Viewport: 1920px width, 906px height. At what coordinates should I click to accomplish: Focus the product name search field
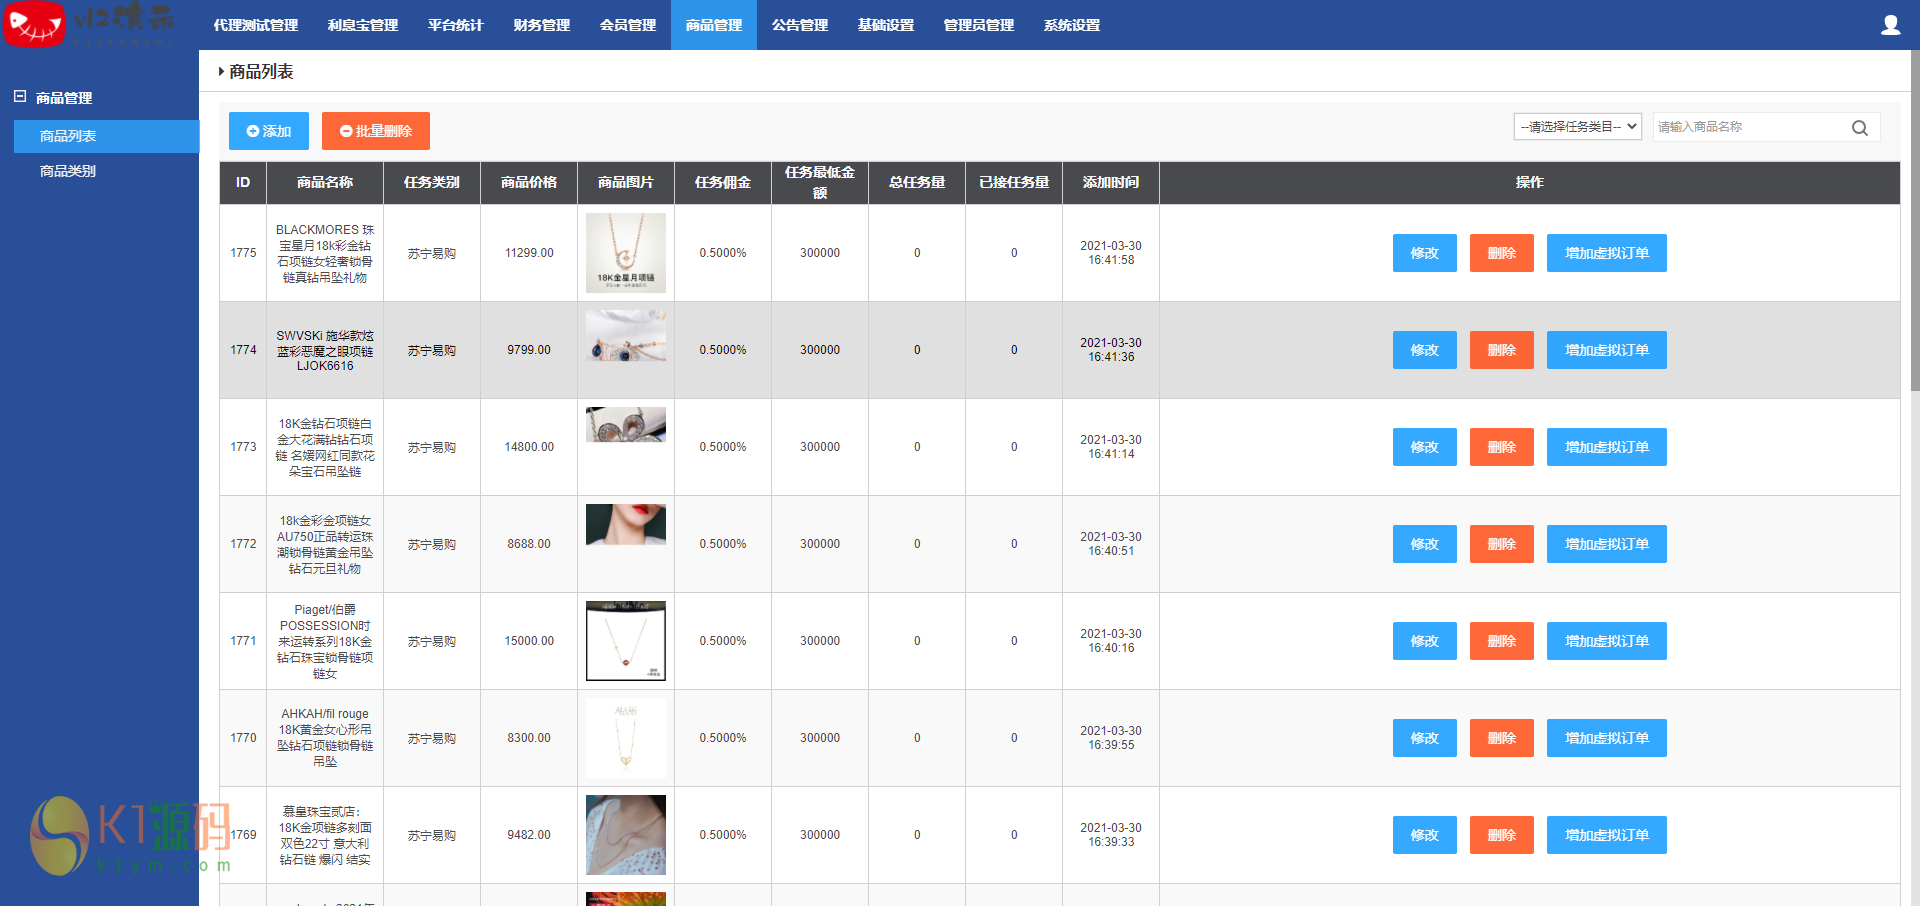tap(1748, 127)
